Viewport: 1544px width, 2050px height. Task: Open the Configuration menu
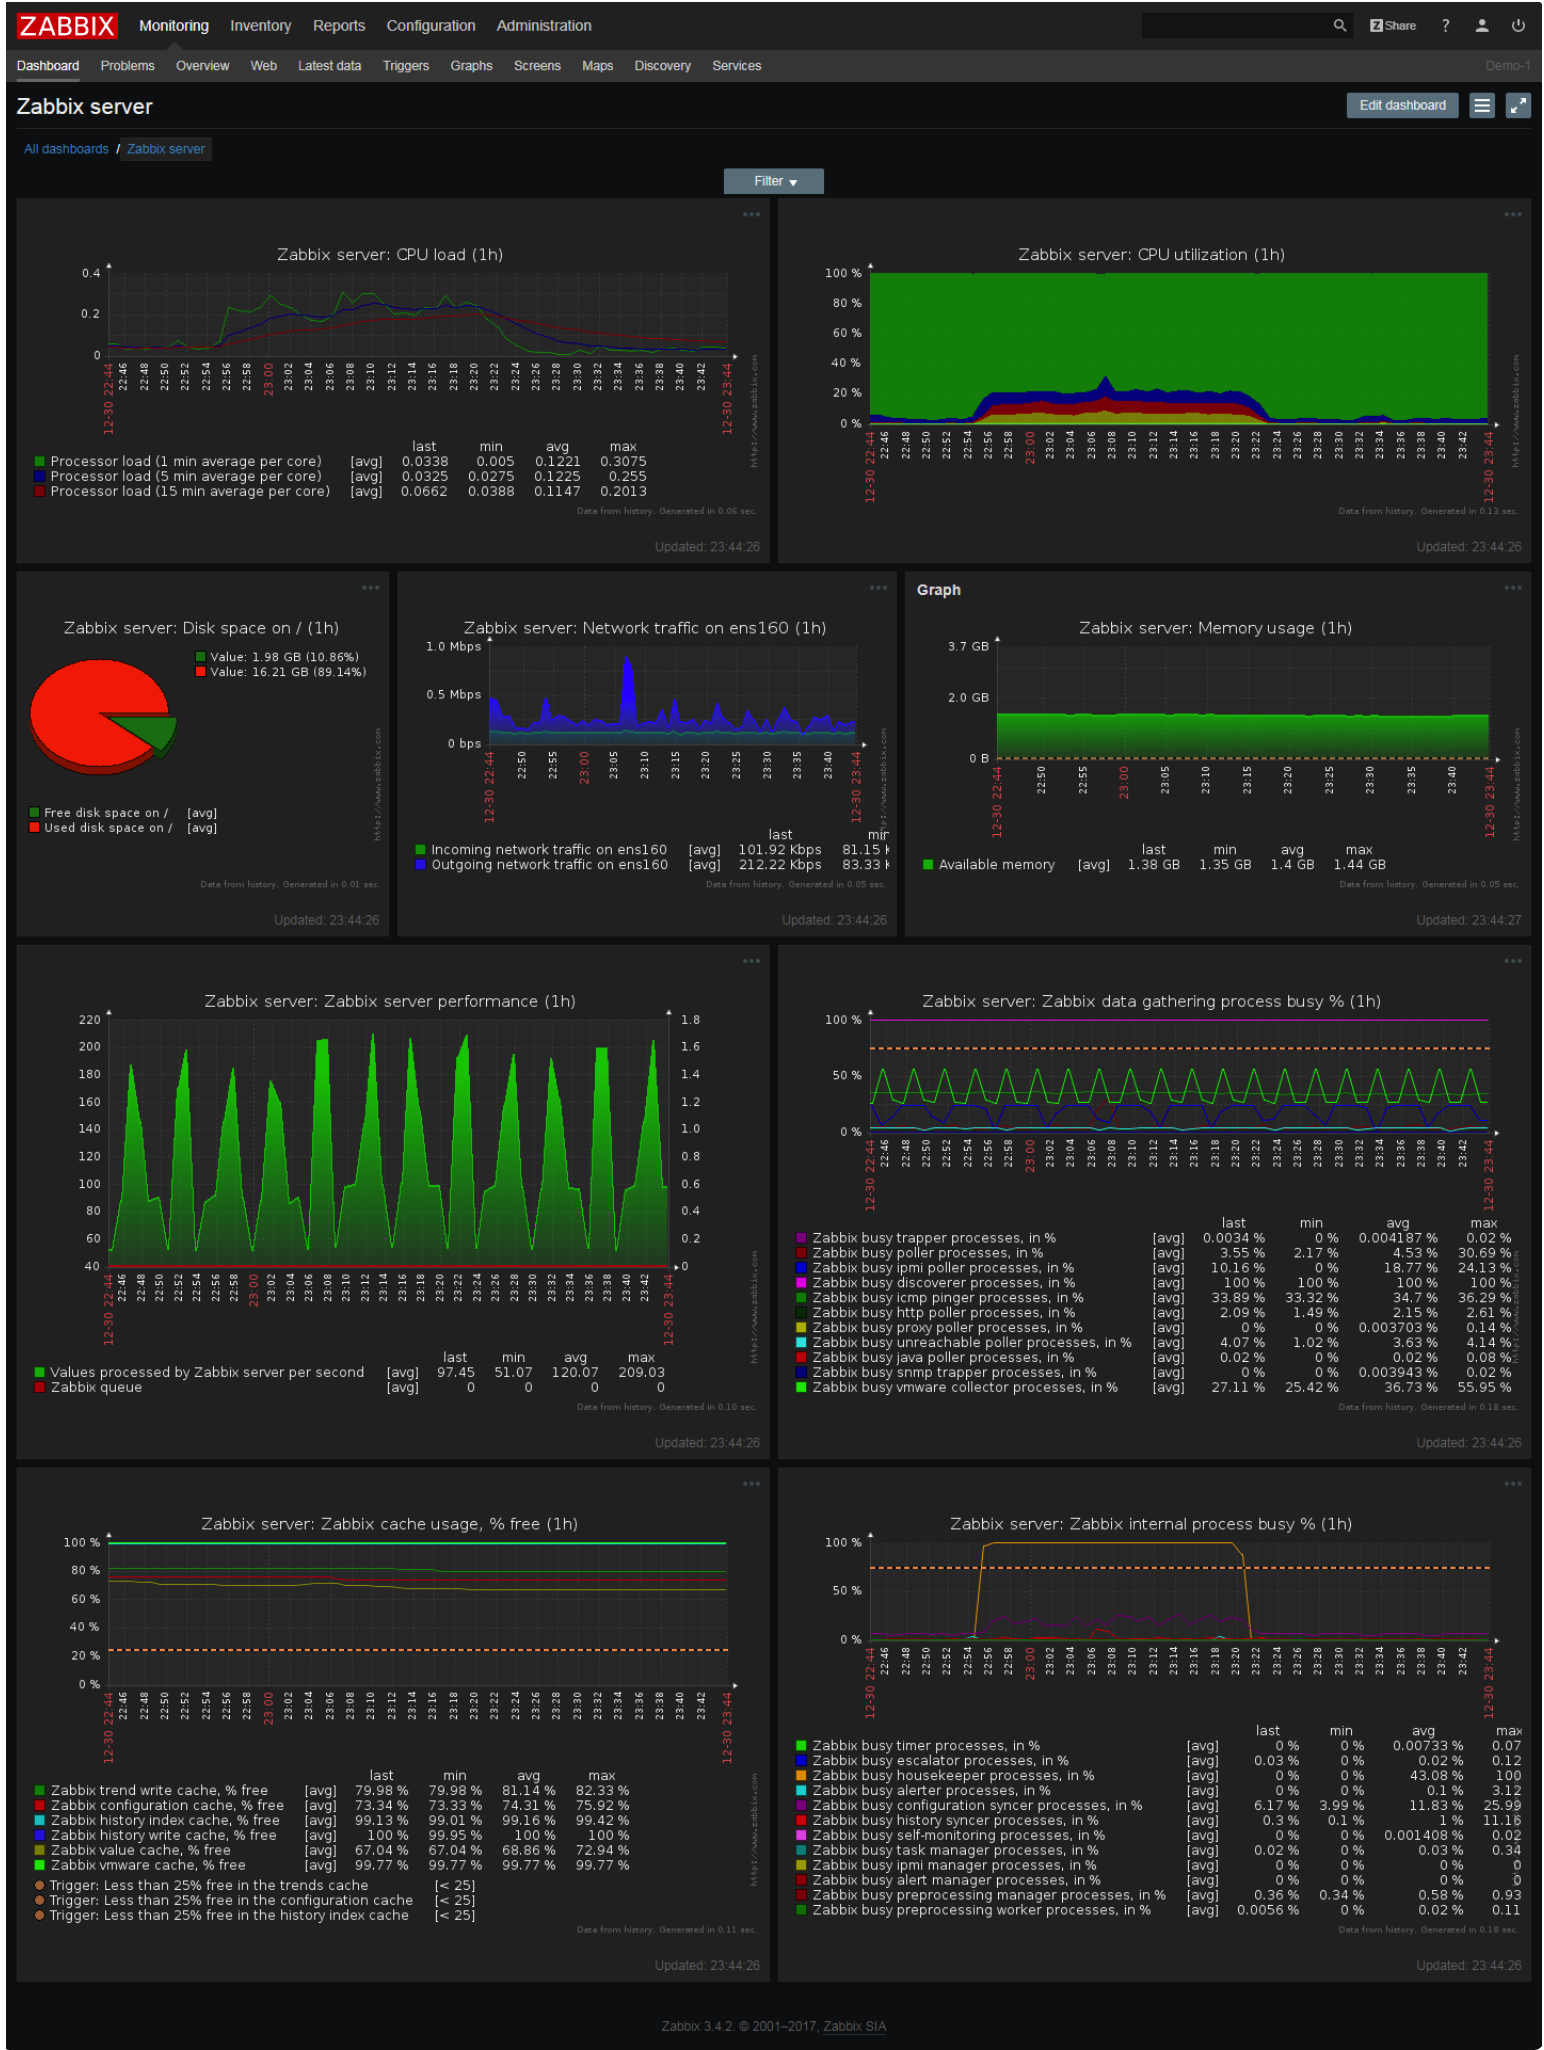(431, 26)
